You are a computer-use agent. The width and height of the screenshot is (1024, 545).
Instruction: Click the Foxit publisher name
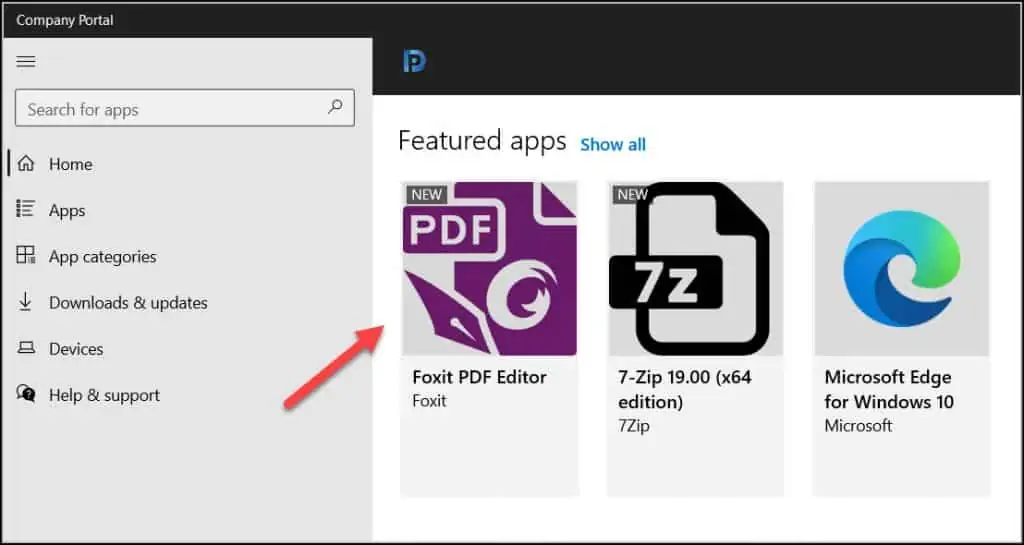pos(429,401)
